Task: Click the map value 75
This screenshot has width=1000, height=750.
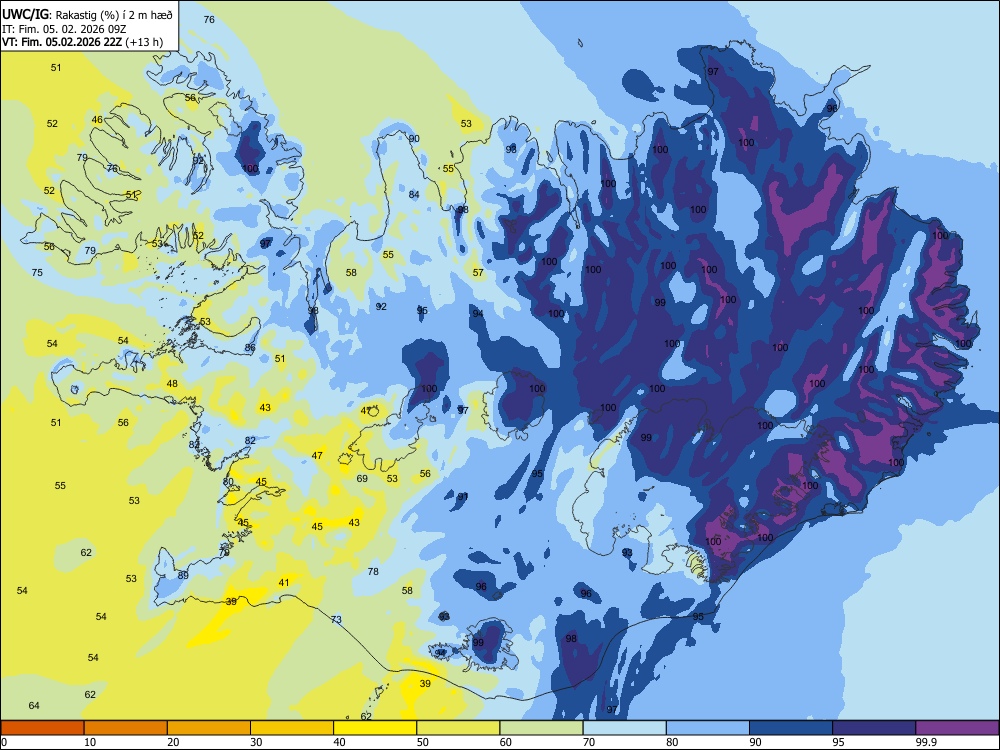Action: 37,272
